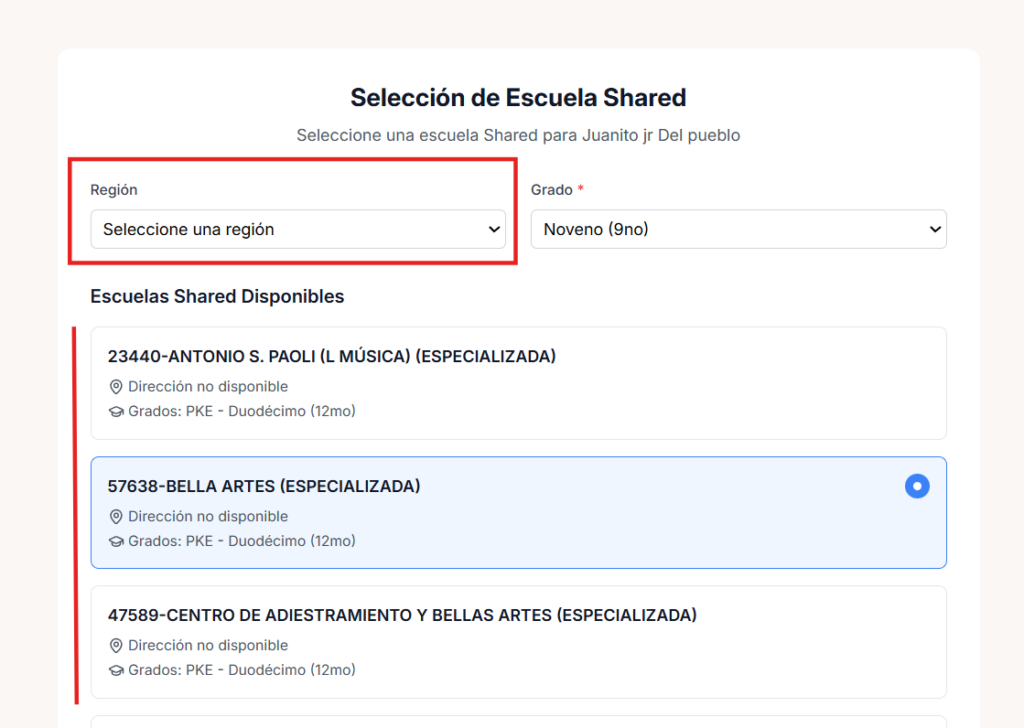Pick 47589-Centro de Adiestramiento y Bellas Artes title
Screen dimensions: 1024x728
click(402, 615)
